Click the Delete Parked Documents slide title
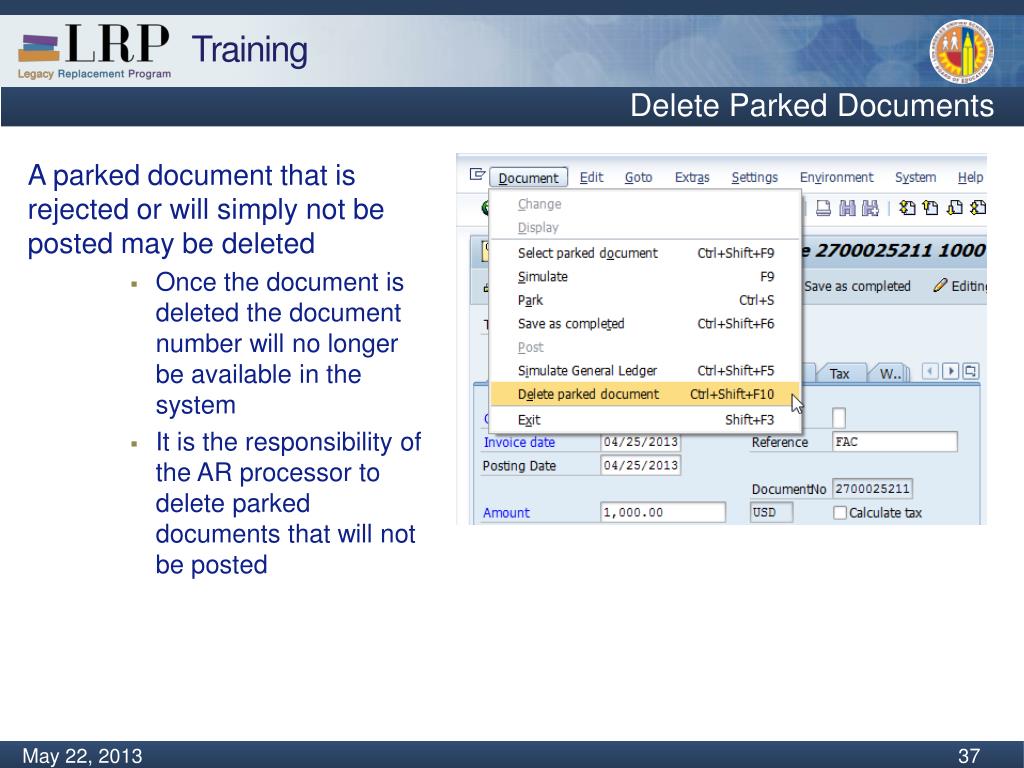 (812, 105)
